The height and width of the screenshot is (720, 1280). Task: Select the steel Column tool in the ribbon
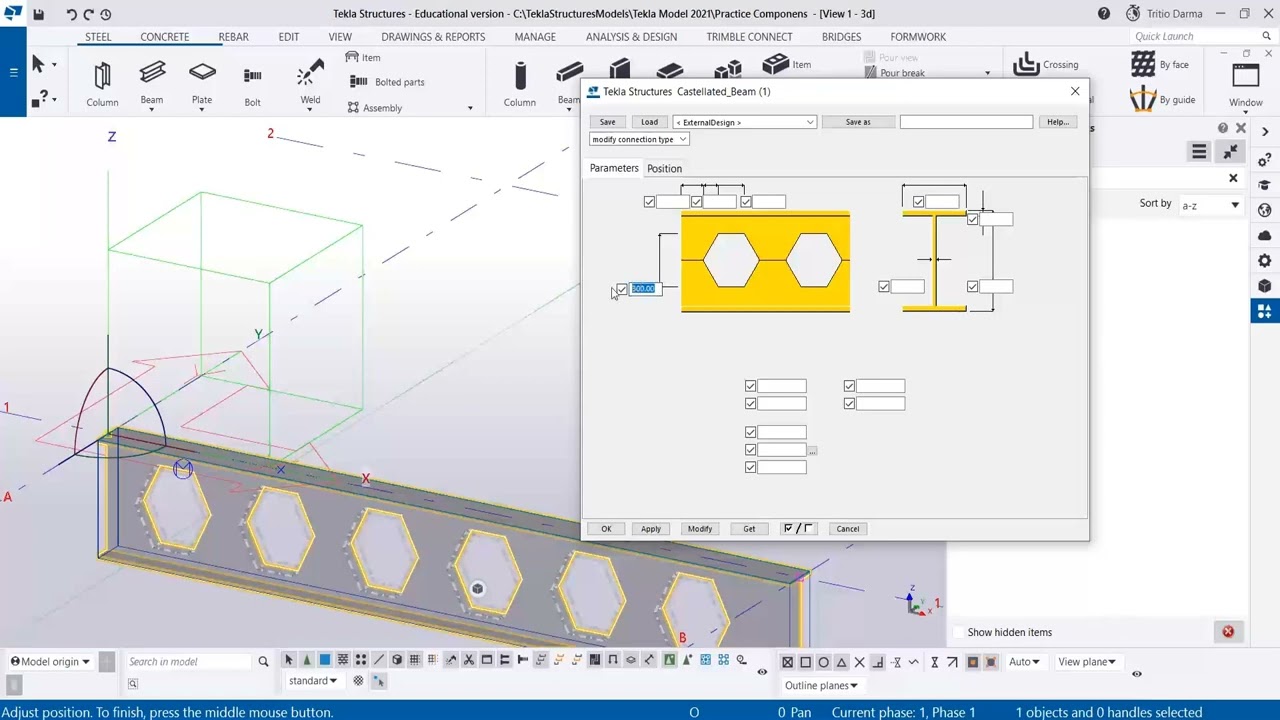[x=102, y=84]
